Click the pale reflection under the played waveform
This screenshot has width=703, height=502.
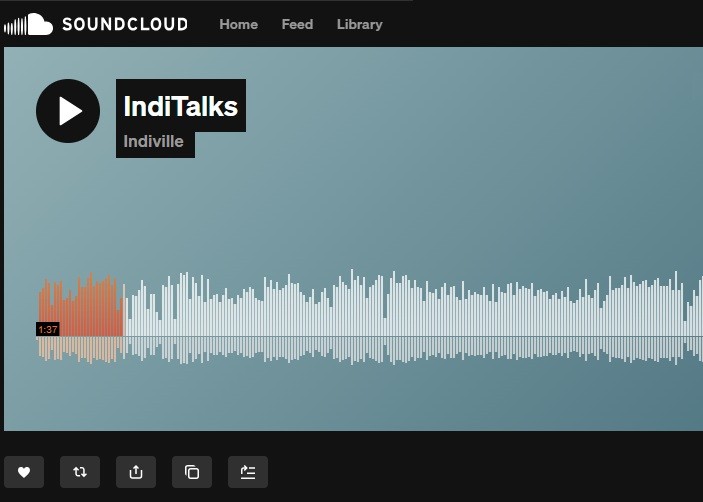[81, 349]
